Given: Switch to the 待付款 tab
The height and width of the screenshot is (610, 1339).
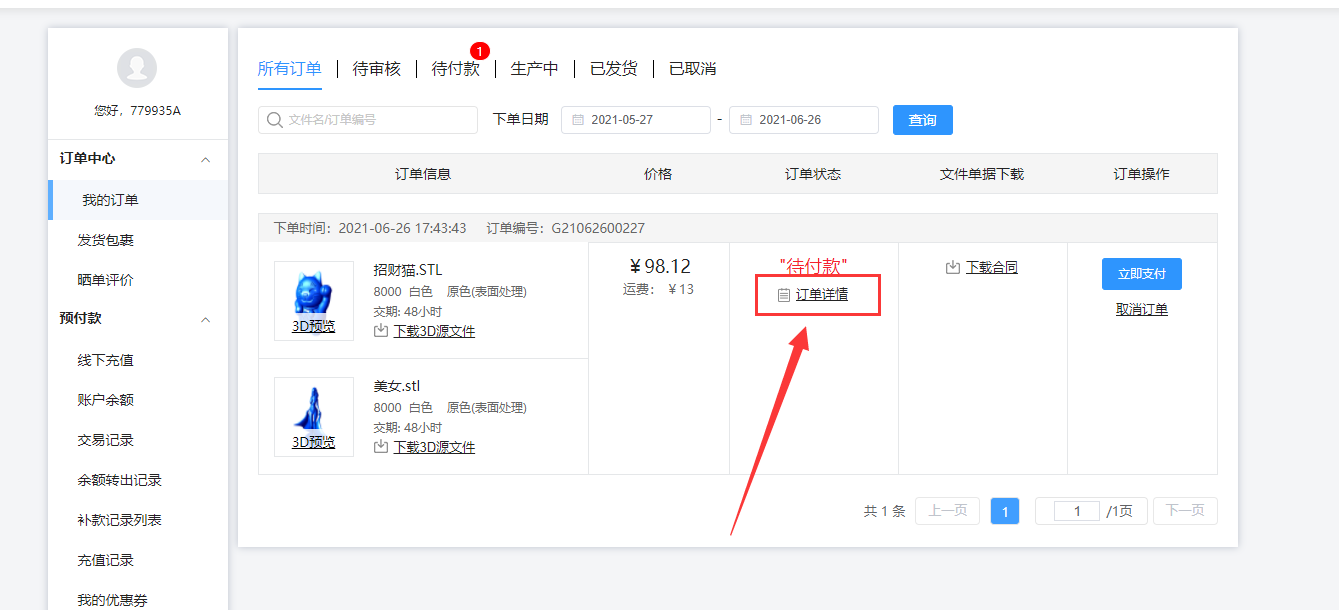Looking at the screenshot, I should pyautogui.click(x=456, y=69).
